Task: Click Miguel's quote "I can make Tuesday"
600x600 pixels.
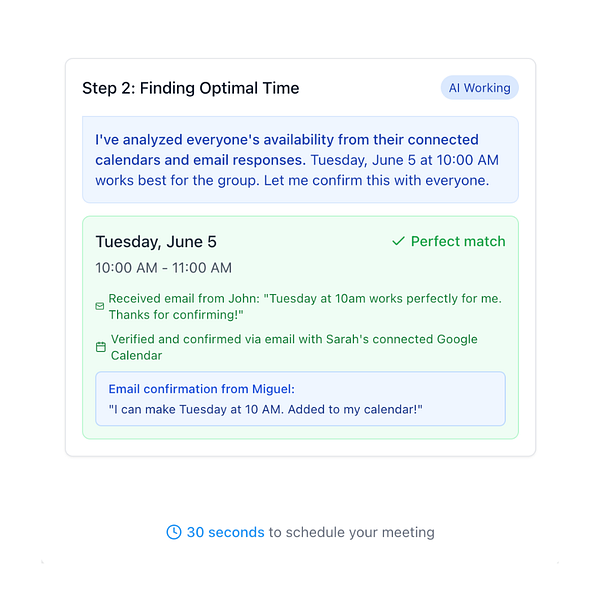Action: (x=266, y=409)
